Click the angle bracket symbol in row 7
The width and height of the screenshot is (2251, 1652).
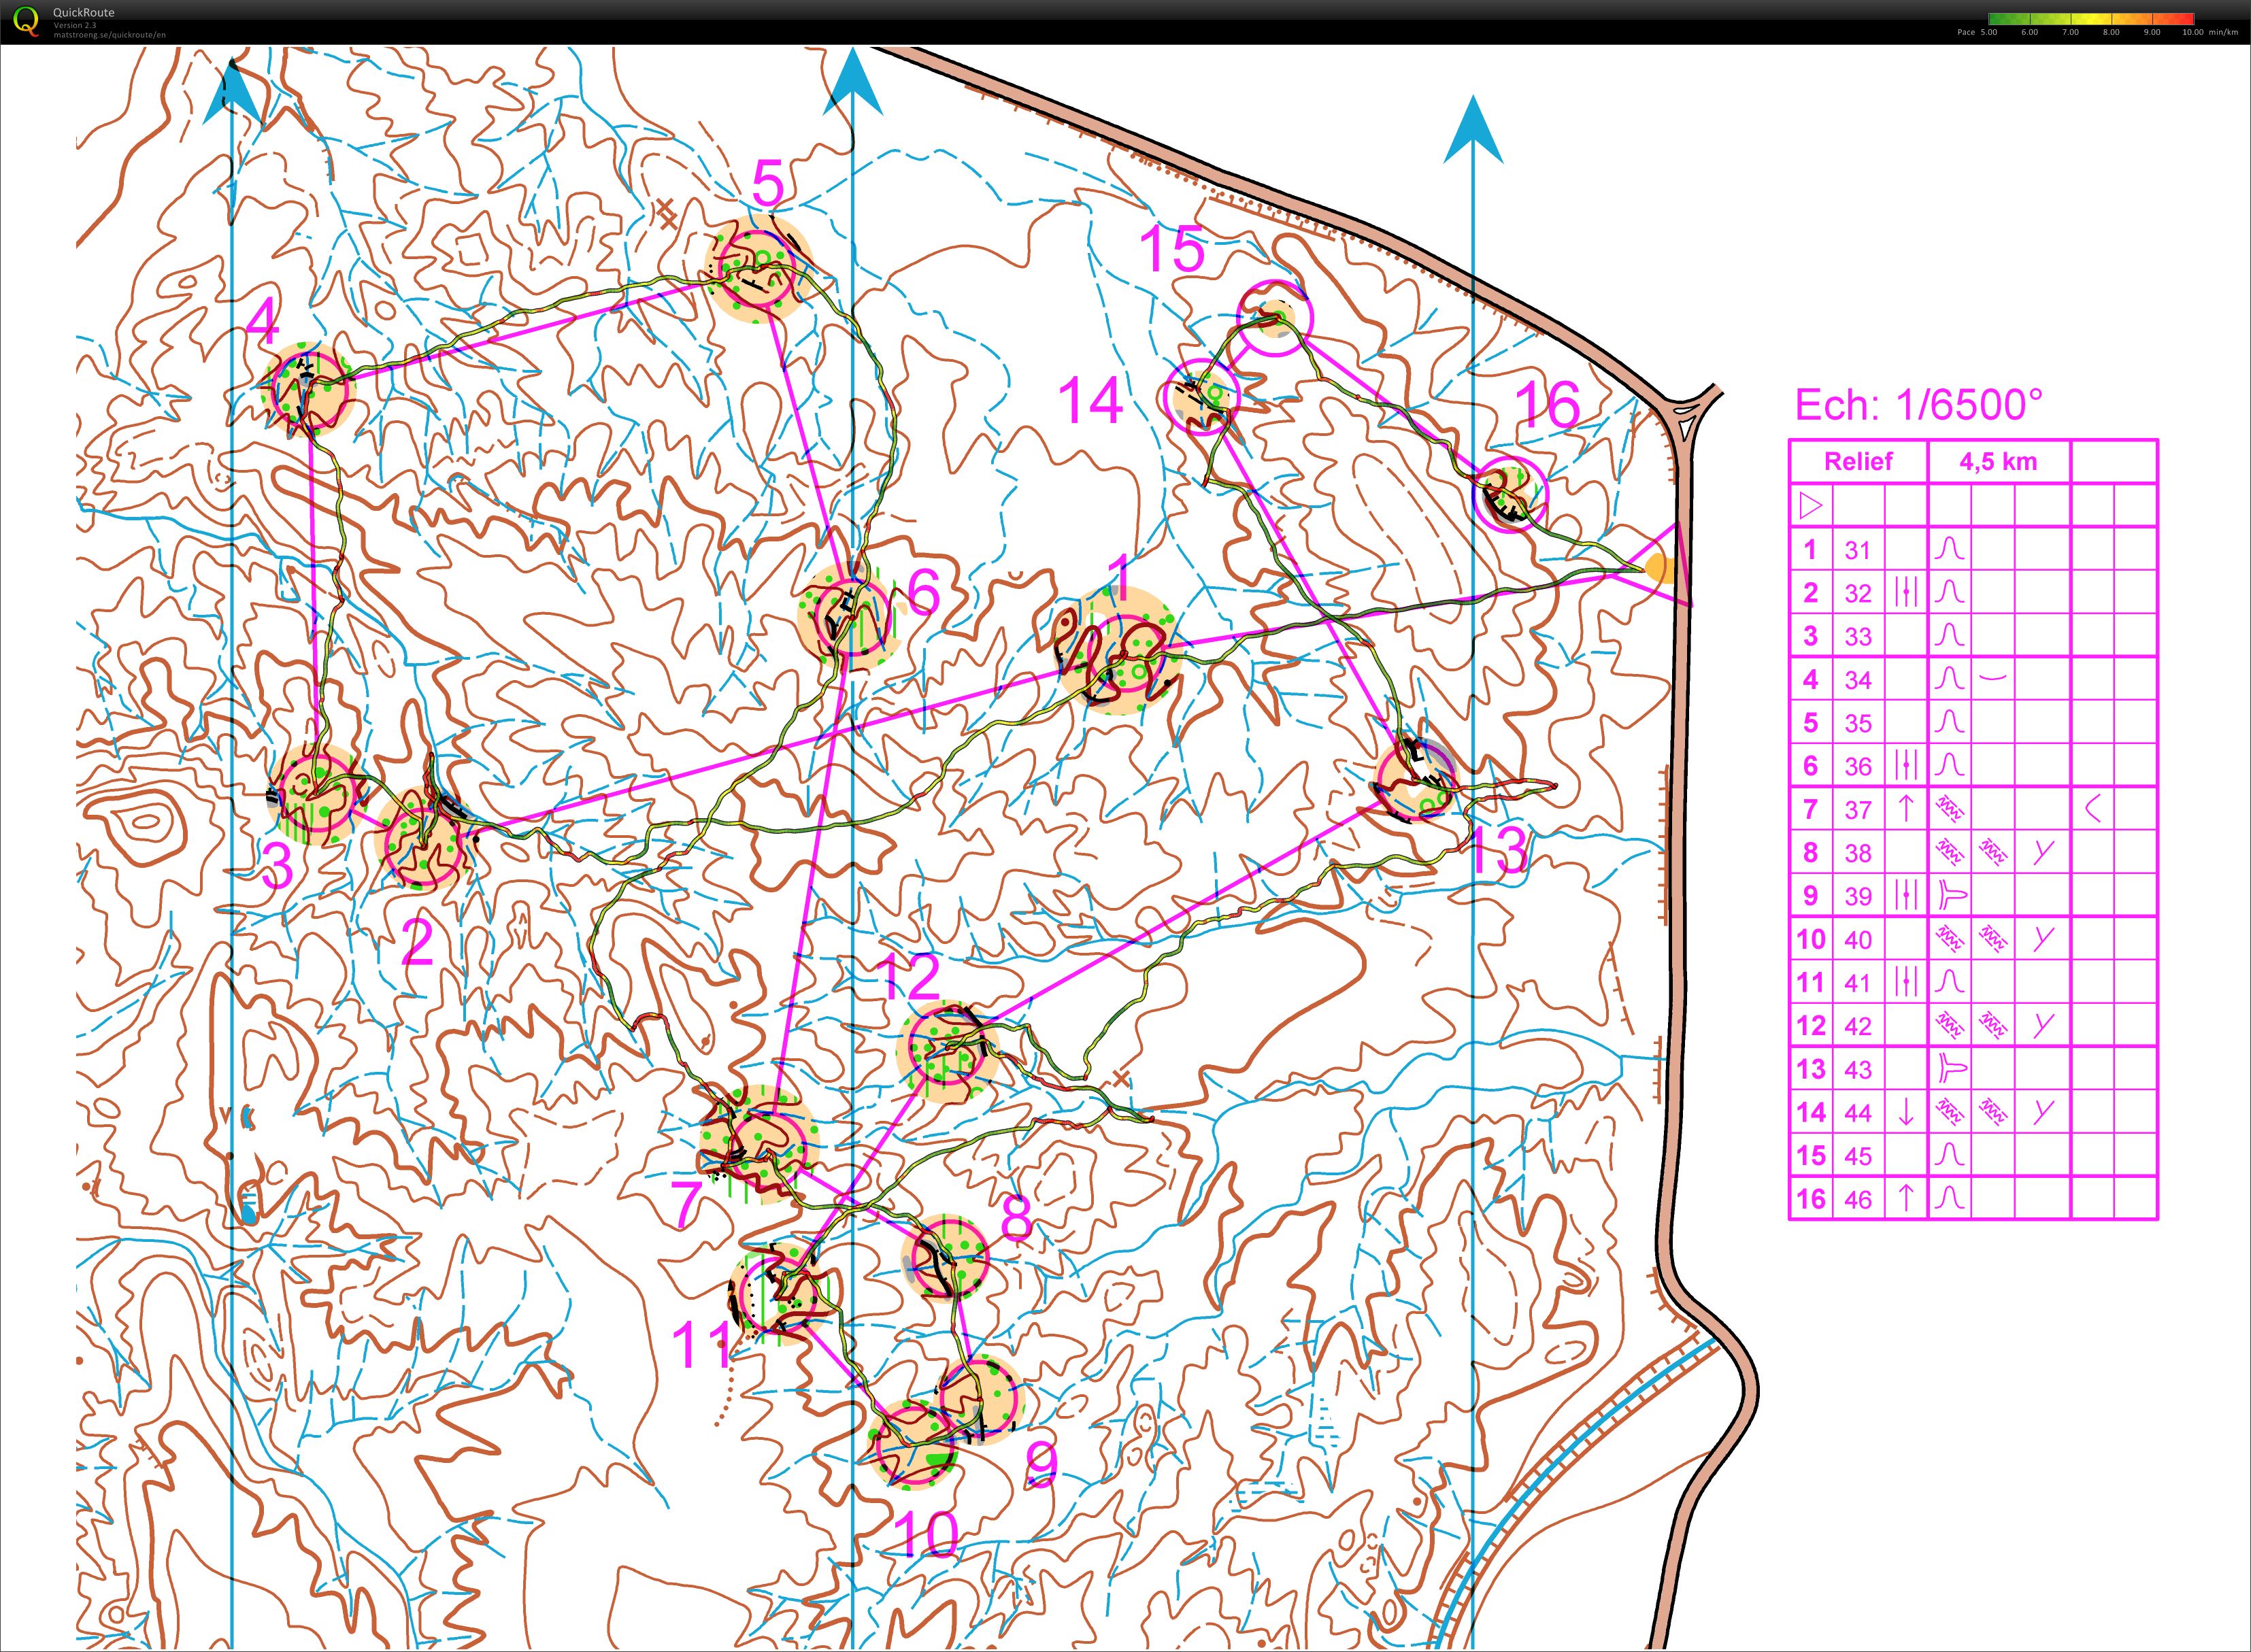click(x=2092, y=808)
